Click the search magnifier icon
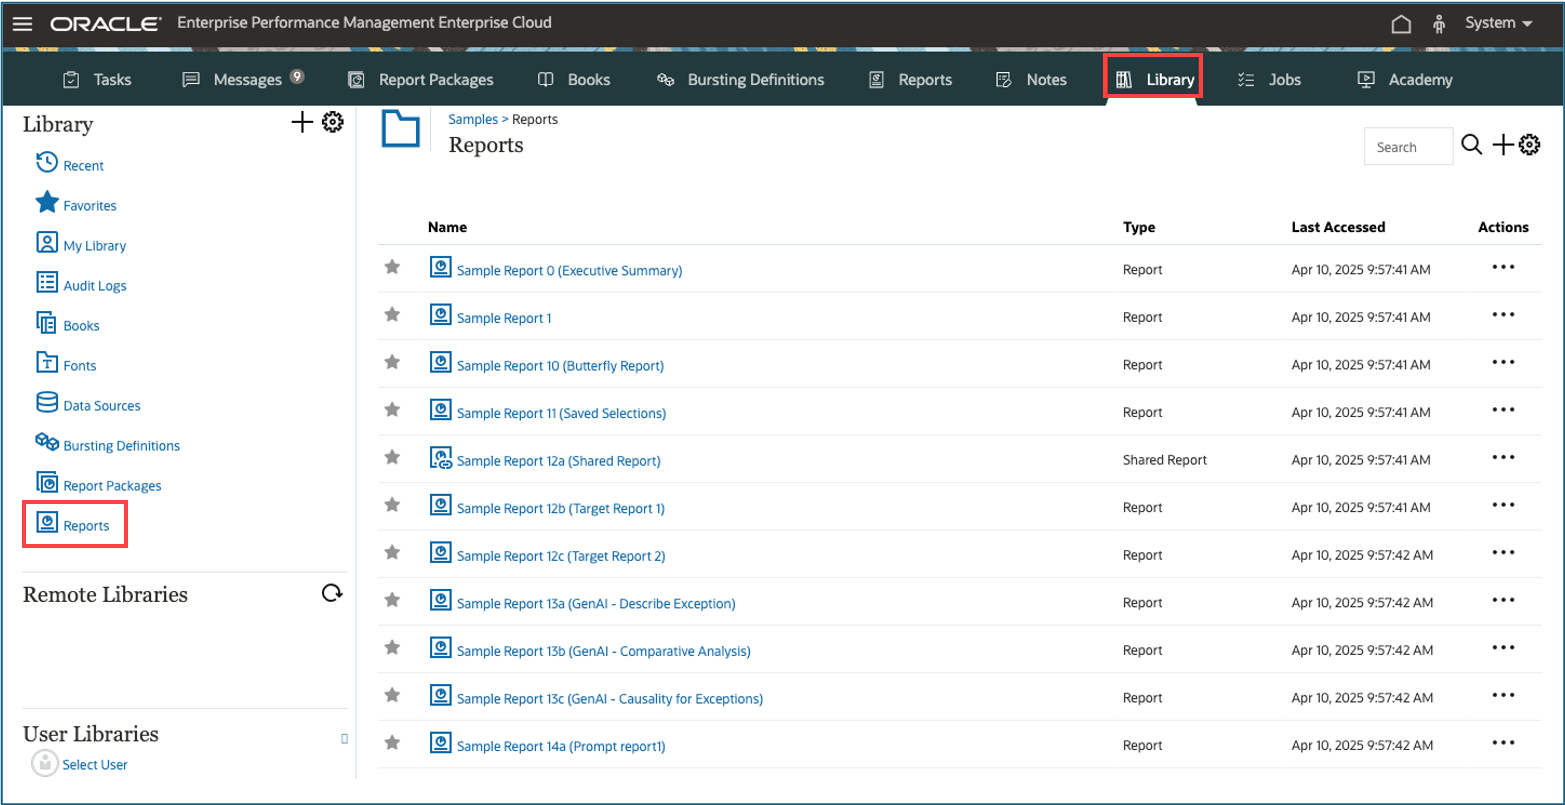The width and height of the screenshot is (1565, 805). [1471, 145]
